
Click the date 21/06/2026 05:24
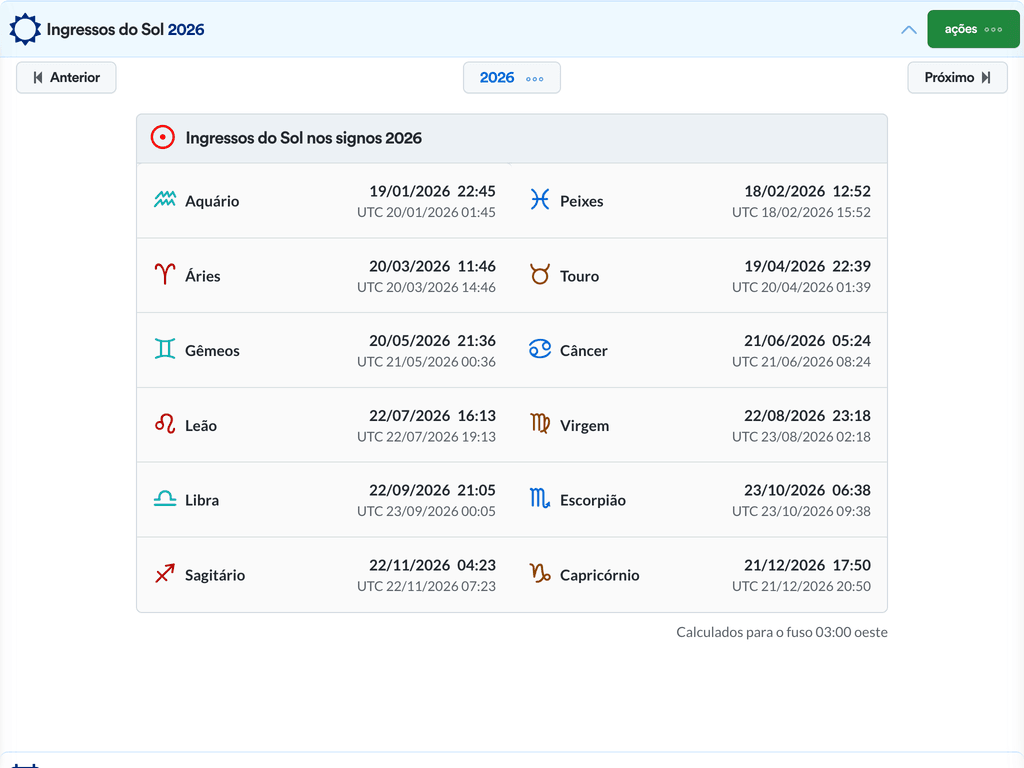tap(807, 341)
